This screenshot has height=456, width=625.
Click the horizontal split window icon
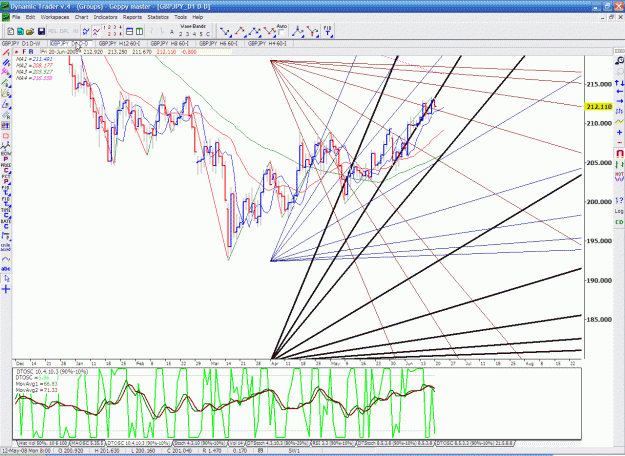[130, 31]
